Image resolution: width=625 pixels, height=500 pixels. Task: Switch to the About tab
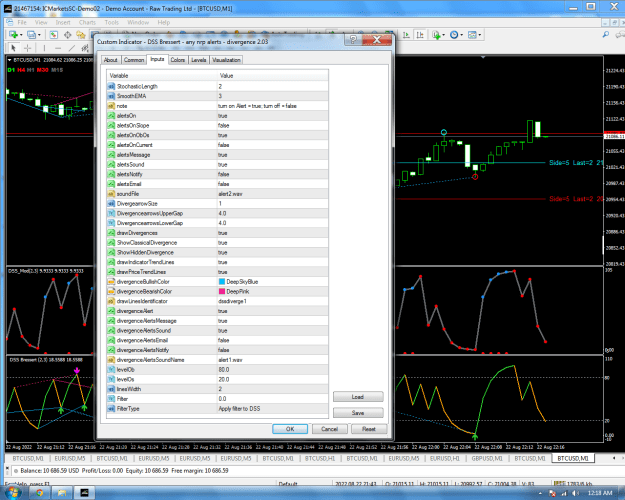point(110,60)
